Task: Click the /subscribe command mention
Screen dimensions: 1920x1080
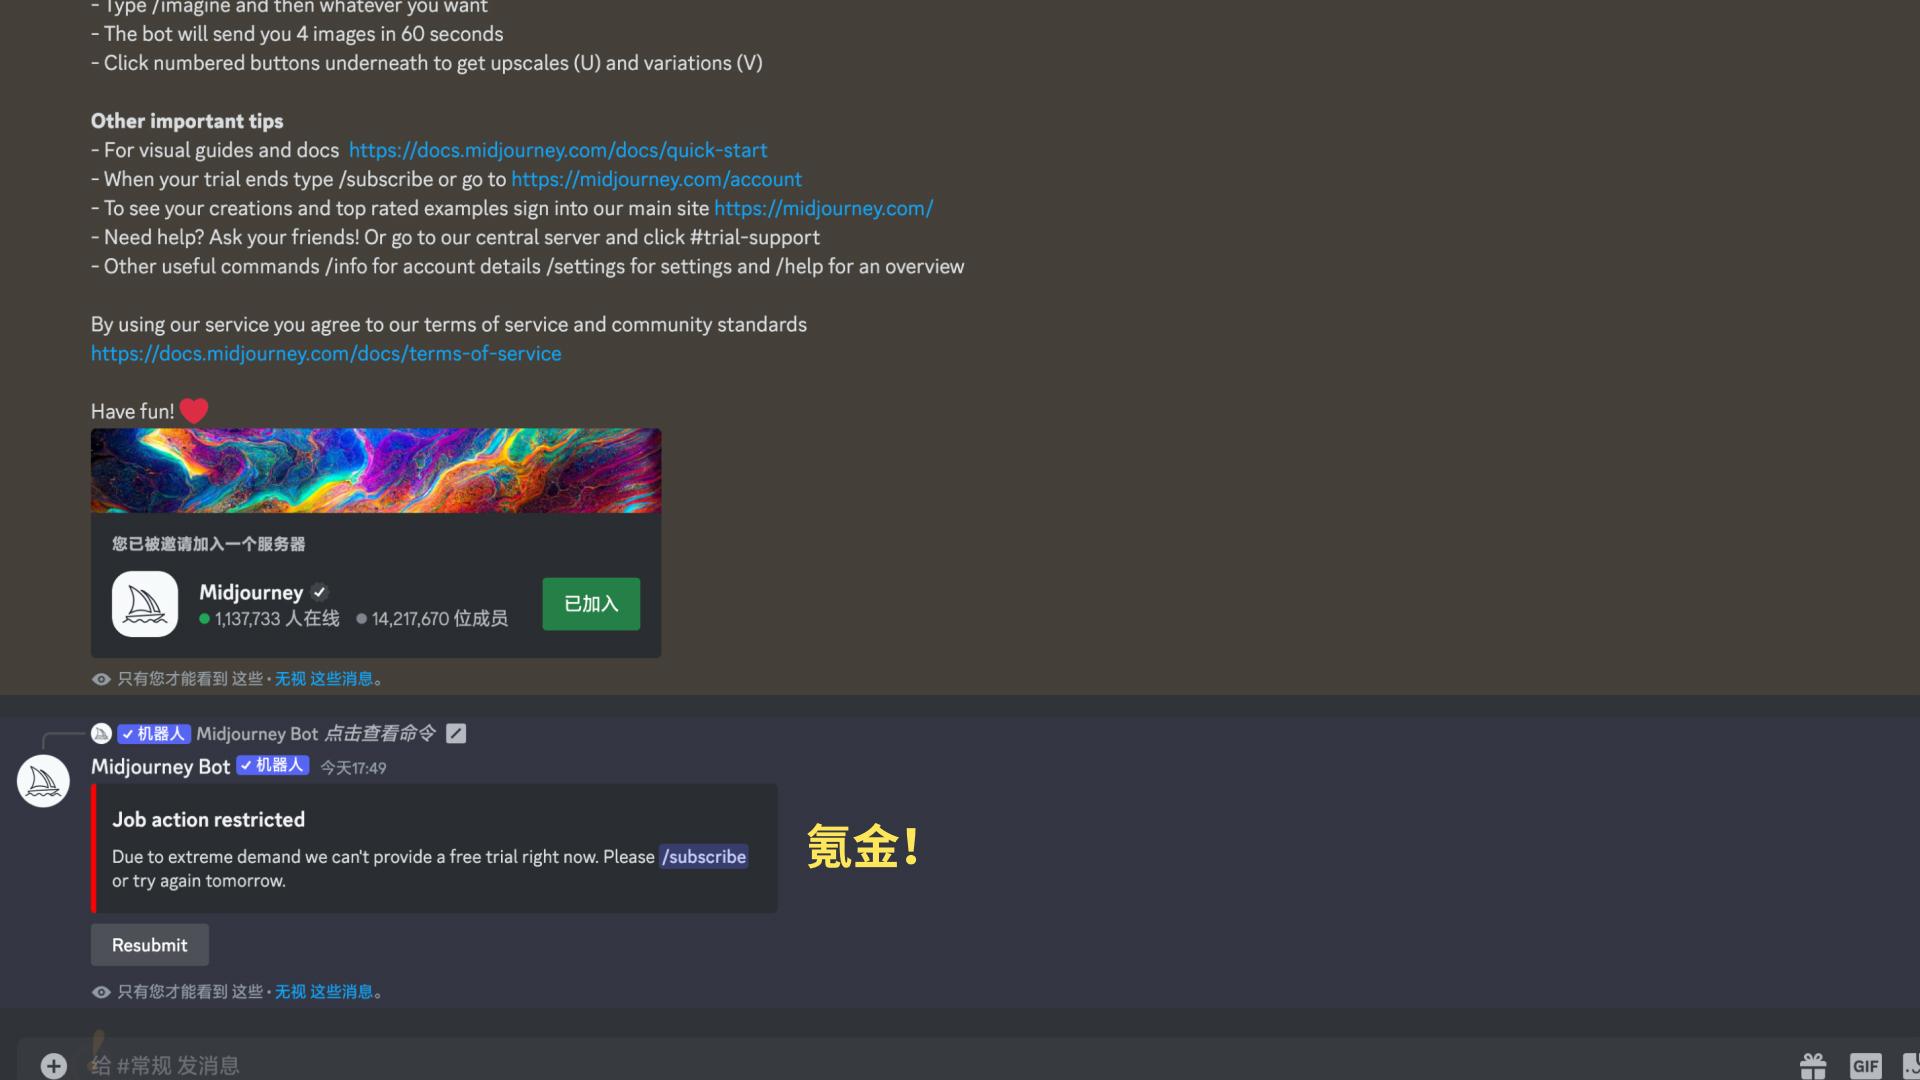Action: pyautogui.click(x=703, y=857)
